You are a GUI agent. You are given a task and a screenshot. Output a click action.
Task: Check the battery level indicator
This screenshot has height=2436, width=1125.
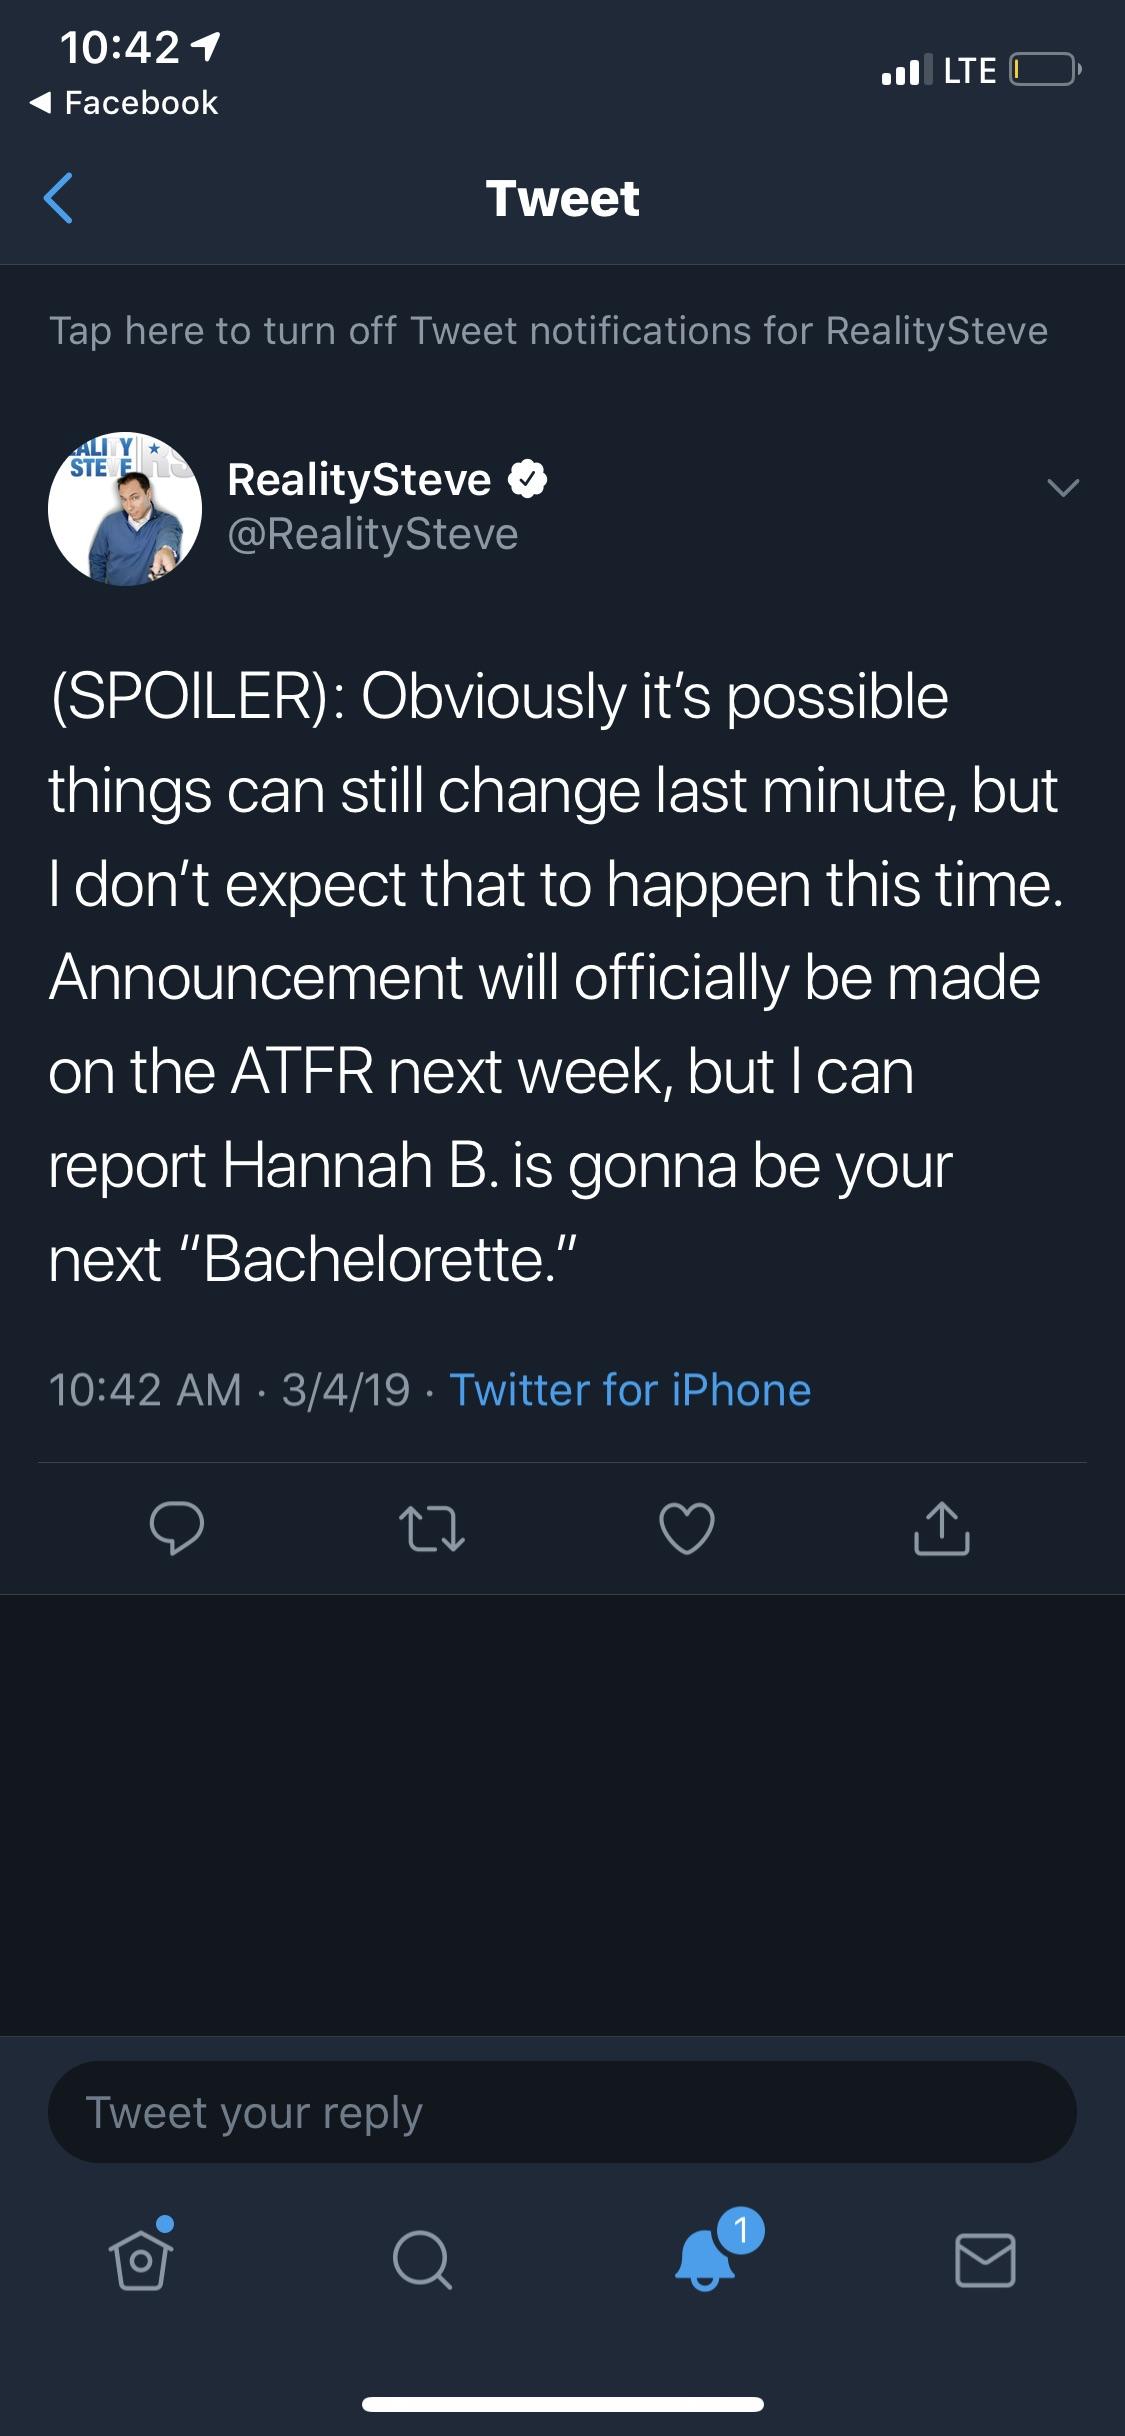pyautogui.click(x=1040, y=70)
